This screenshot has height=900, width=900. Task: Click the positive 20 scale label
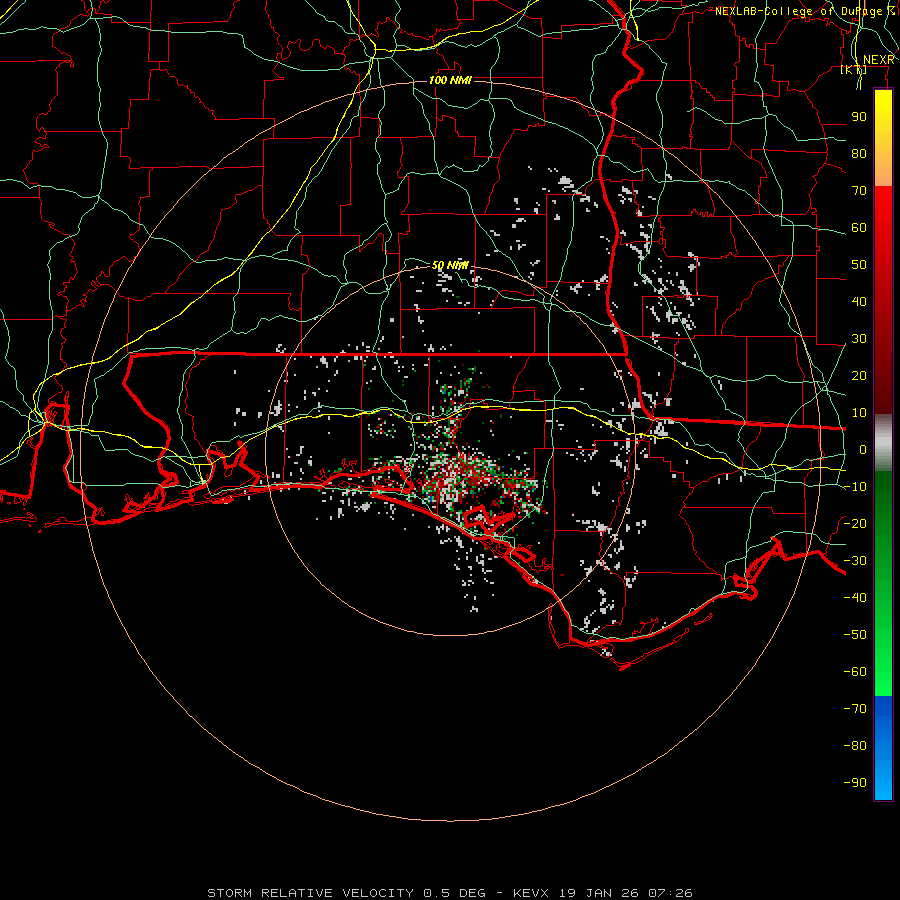[859, 375]
